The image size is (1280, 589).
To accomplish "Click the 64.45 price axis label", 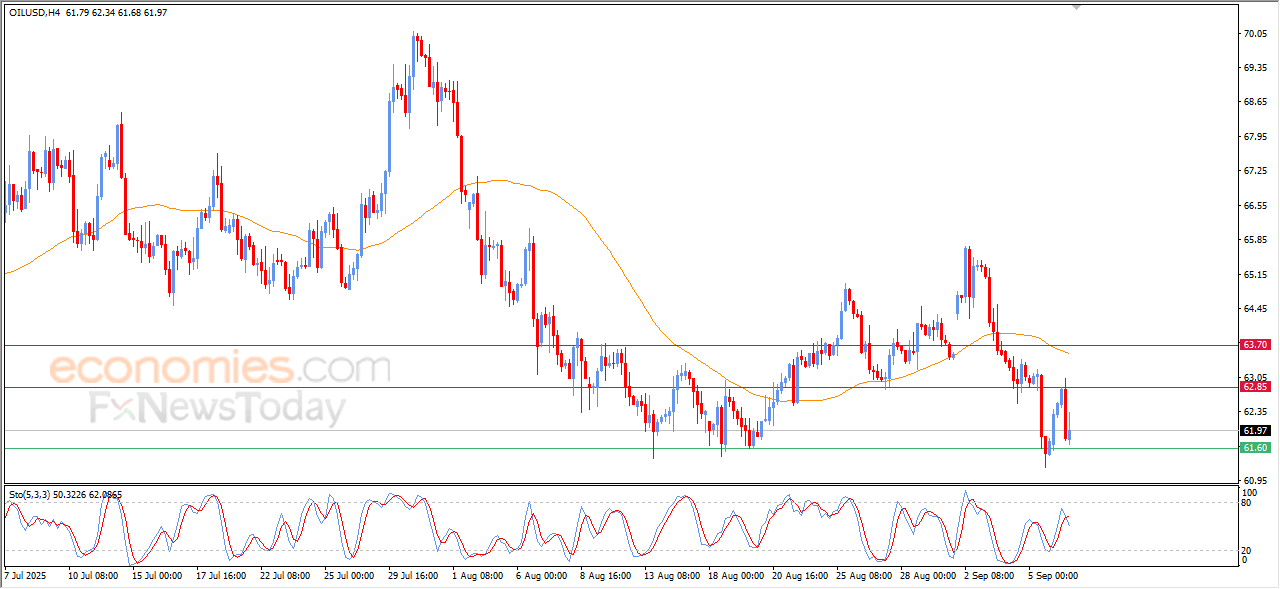I will (1257, 309).
